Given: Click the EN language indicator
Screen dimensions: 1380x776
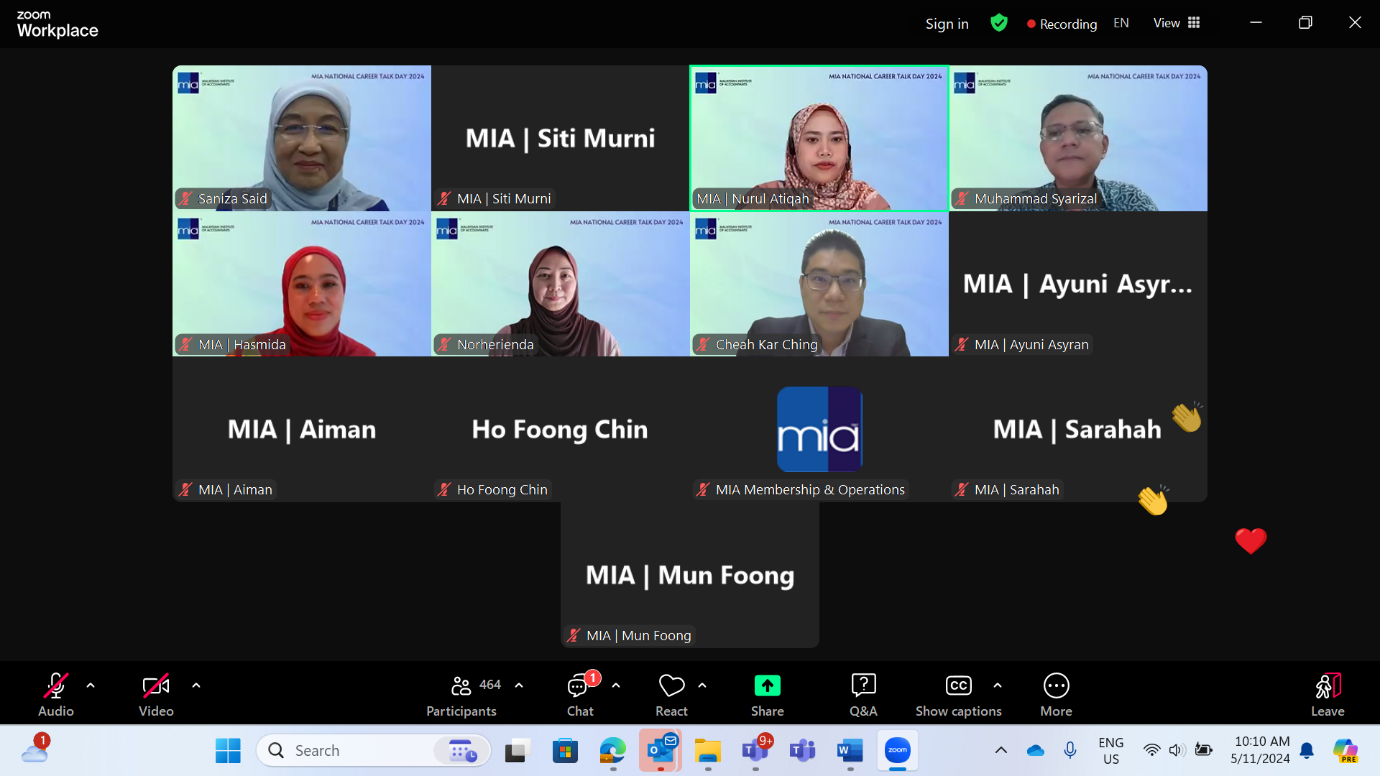Looking at the screenshot, I should [1121, 23].
